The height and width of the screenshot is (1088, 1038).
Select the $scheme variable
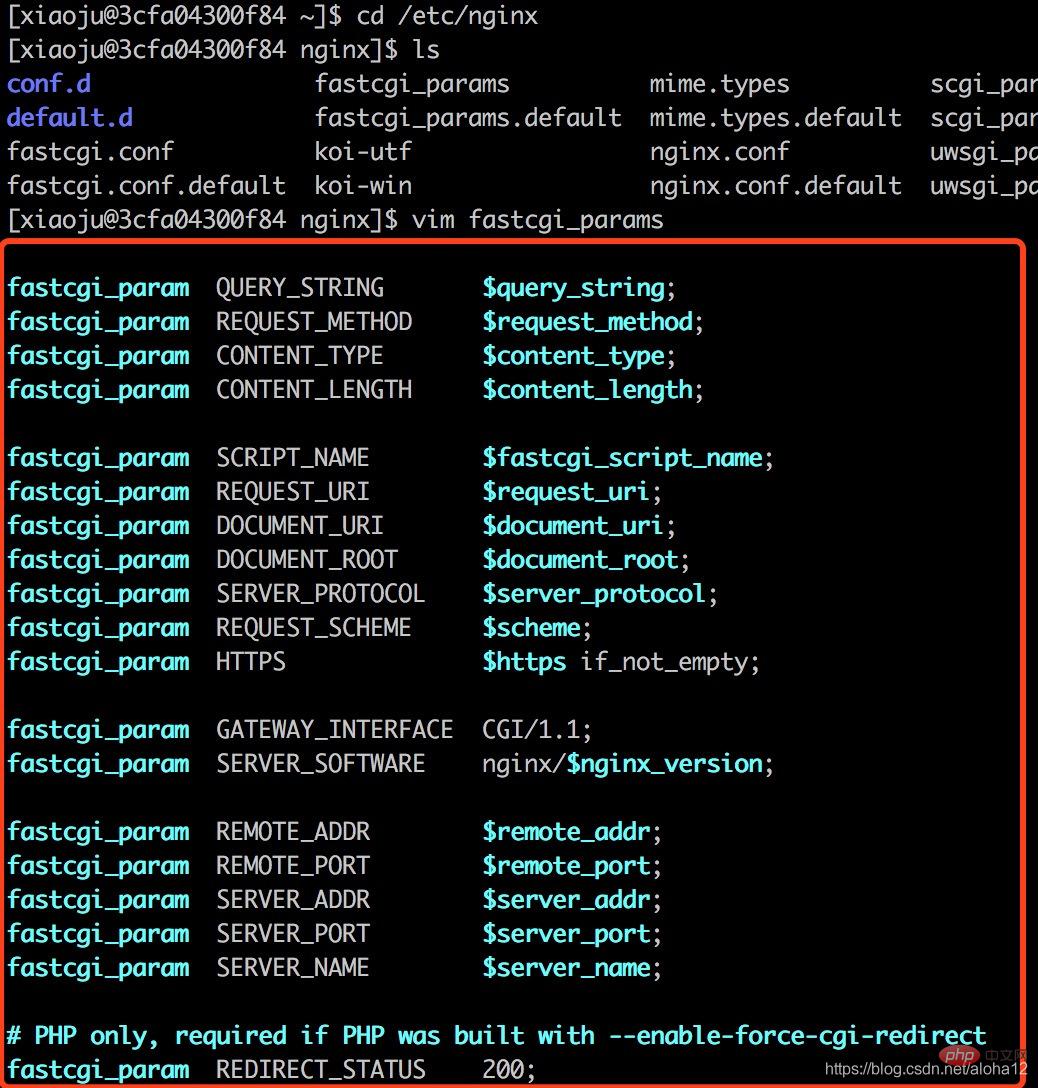click(x=531, y=628)
